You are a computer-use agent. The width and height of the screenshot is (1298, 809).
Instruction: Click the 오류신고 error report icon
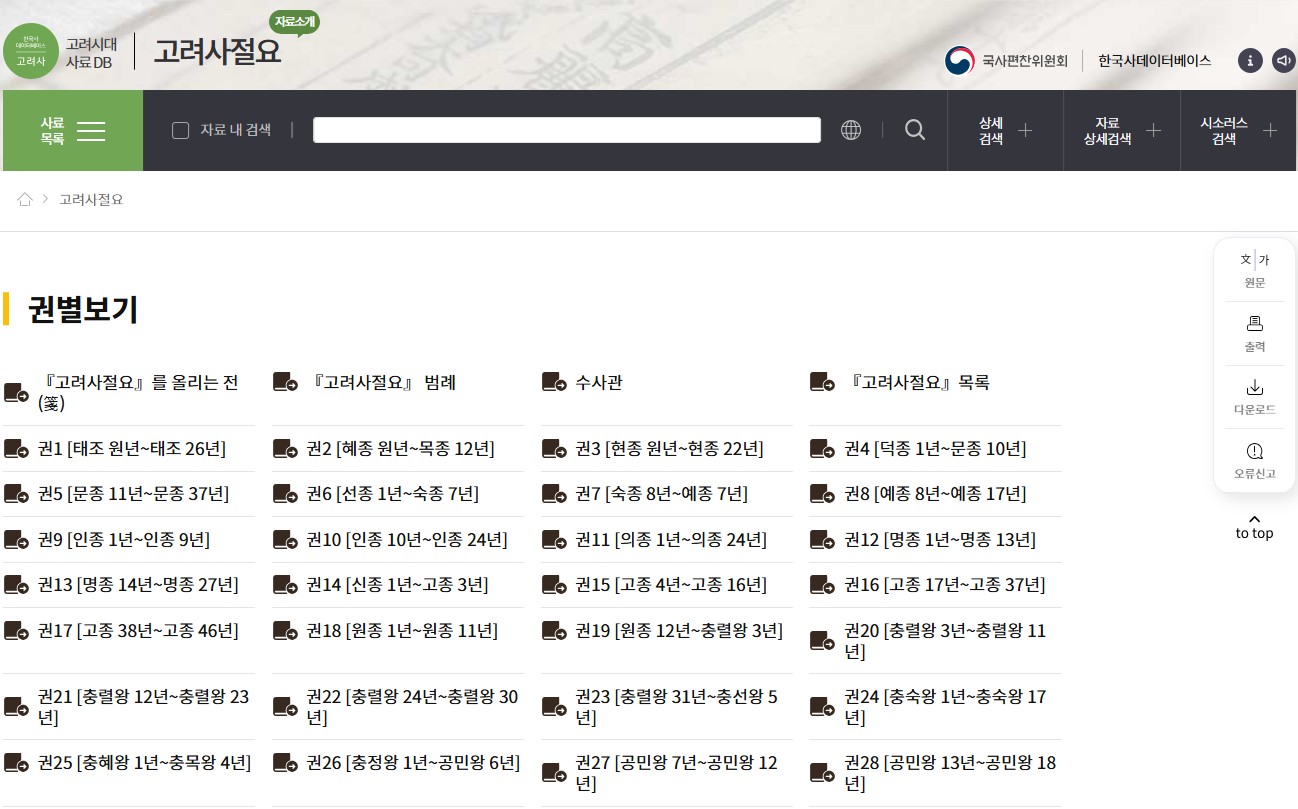pyautogui.click(x=1254, y=452)
